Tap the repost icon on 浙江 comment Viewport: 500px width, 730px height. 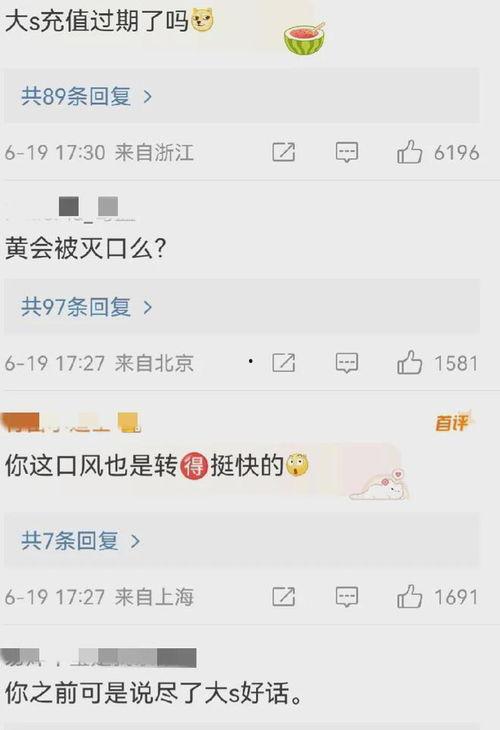(x=284, y=152)
